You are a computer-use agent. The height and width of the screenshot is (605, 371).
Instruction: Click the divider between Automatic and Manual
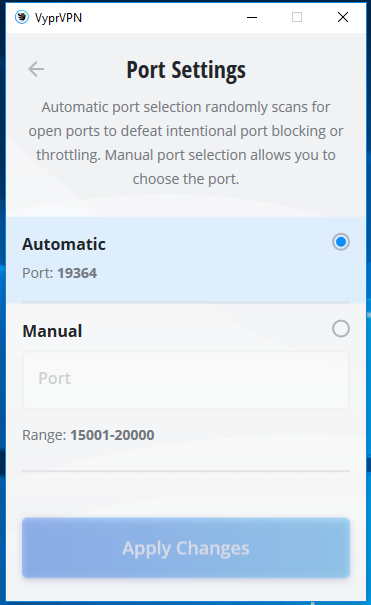tap(186, 303)
